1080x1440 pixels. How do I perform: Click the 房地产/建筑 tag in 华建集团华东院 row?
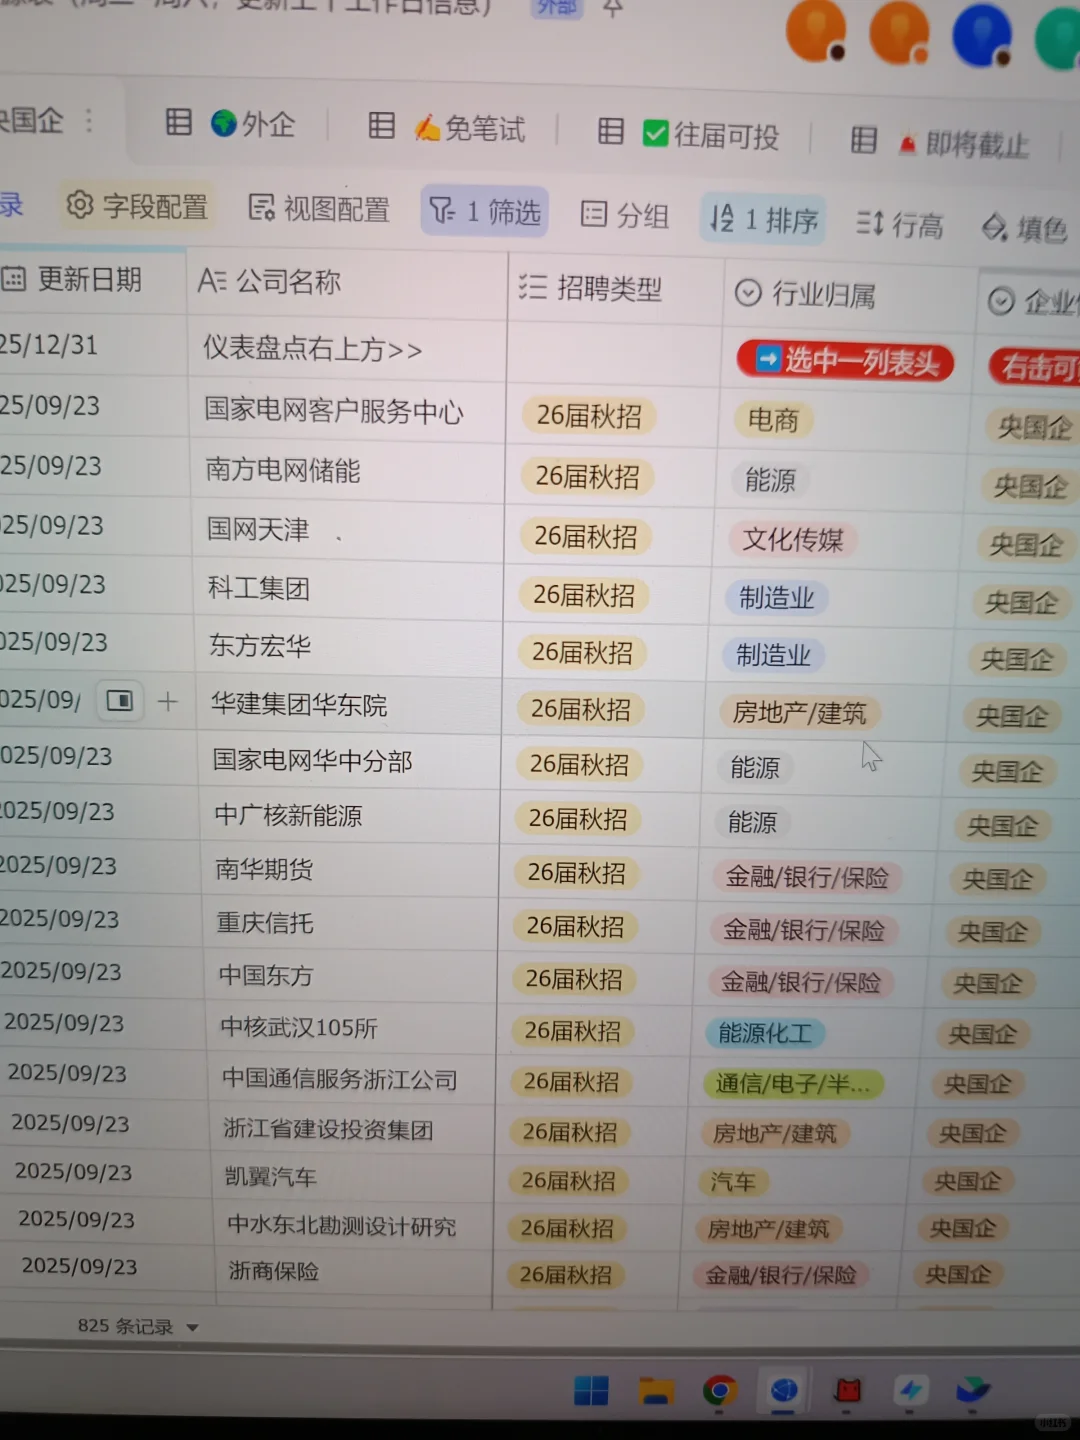click(x=800, y=713)
